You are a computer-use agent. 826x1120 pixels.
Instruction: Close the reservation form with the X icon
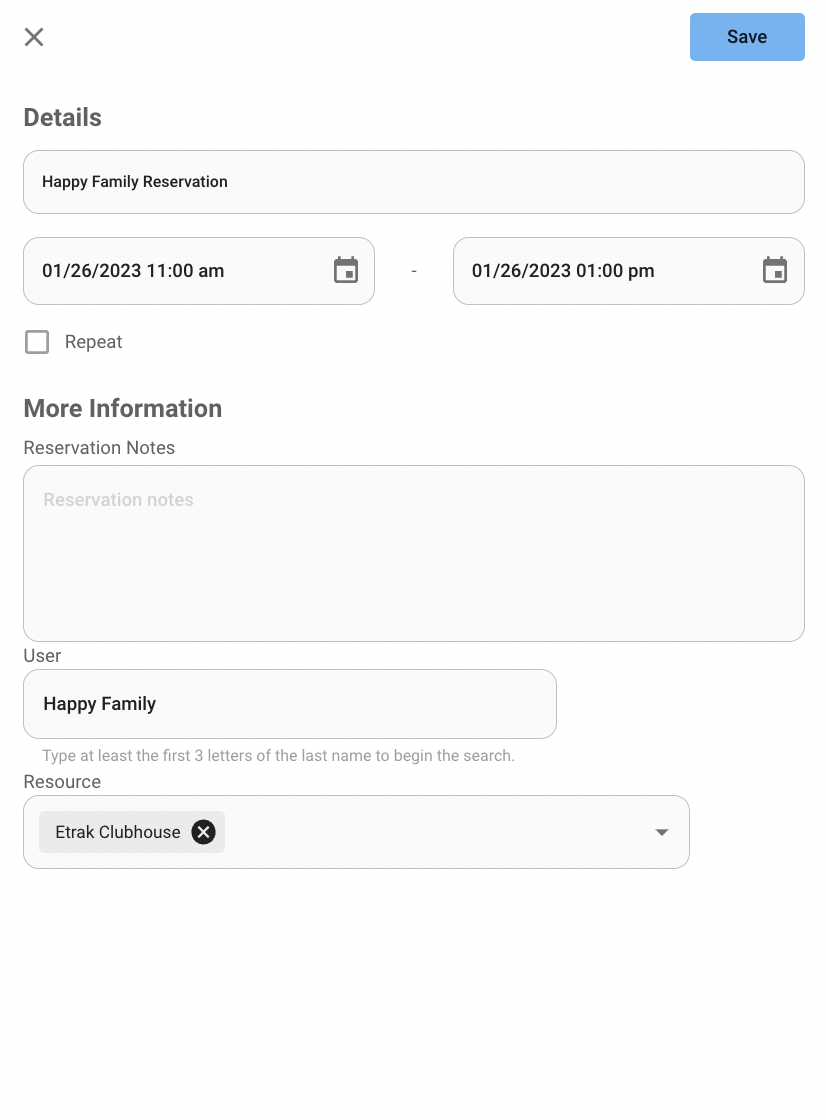pos(34,37)
